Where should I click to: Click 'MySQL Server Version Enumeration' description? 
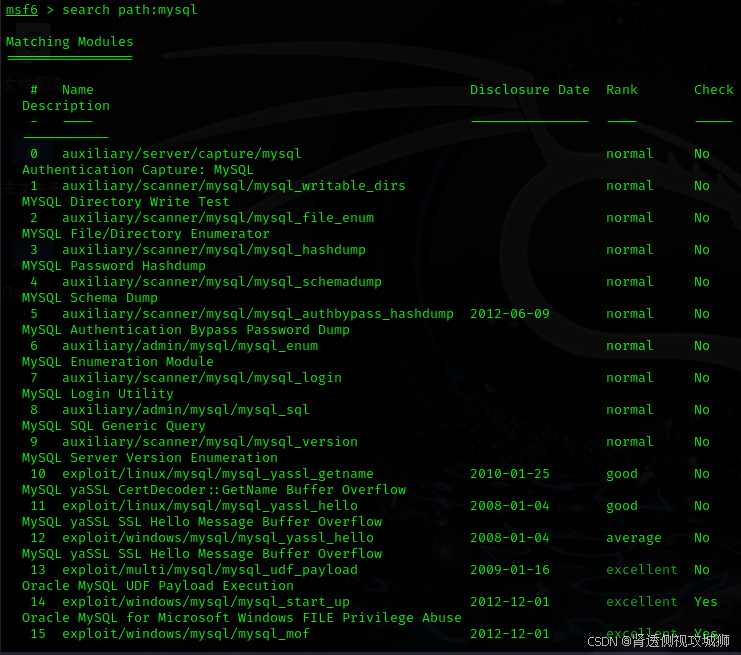click(x=150, y=458)
